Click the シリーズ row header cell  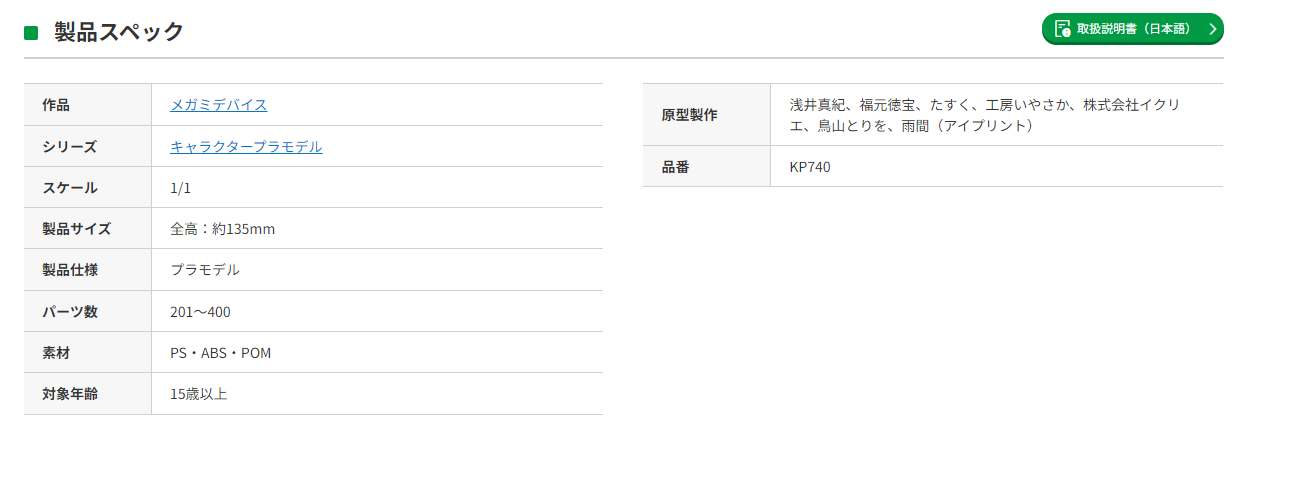point(70,147)
